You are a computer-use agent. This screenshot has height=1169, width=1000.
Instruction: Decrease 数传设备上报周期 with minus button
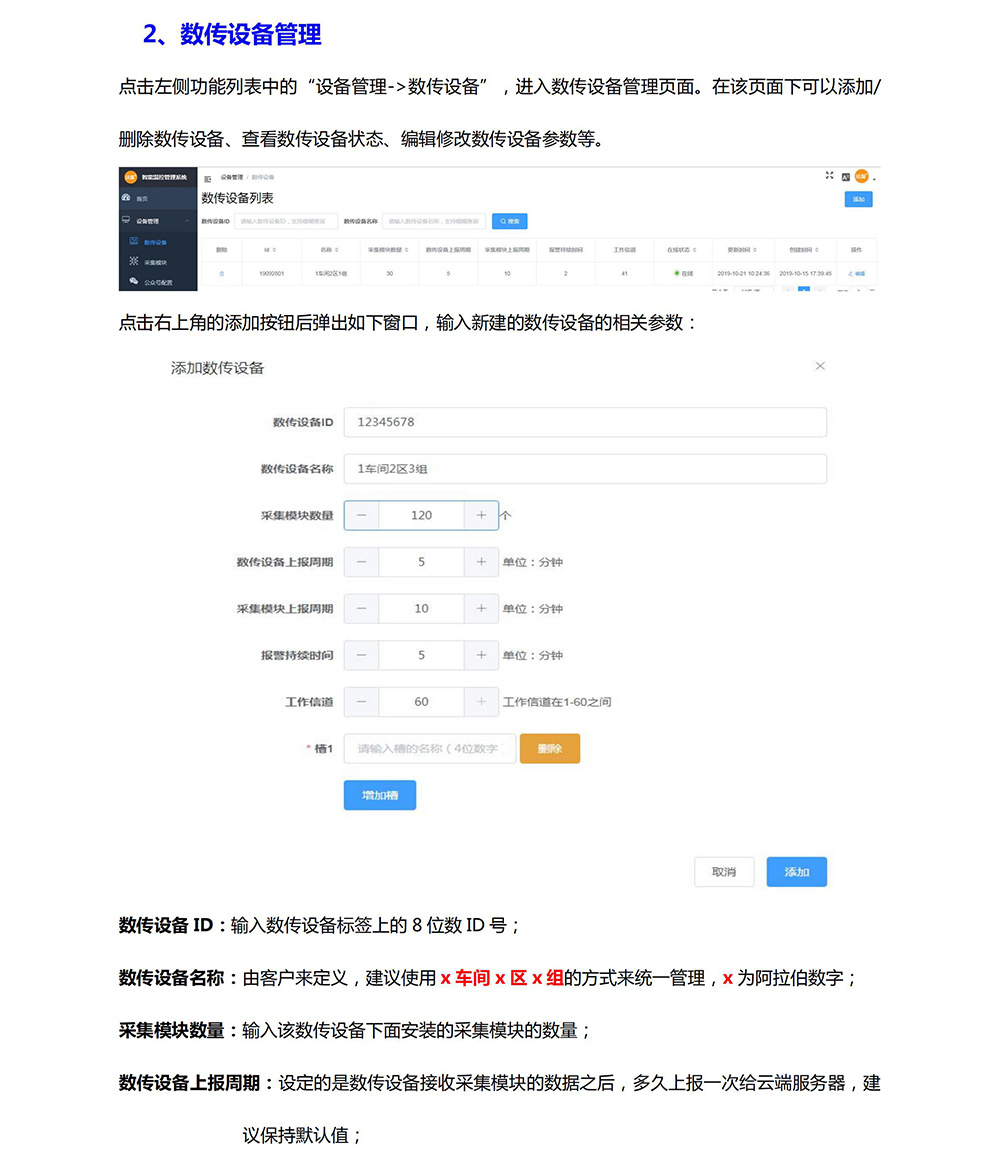[362, 562]
